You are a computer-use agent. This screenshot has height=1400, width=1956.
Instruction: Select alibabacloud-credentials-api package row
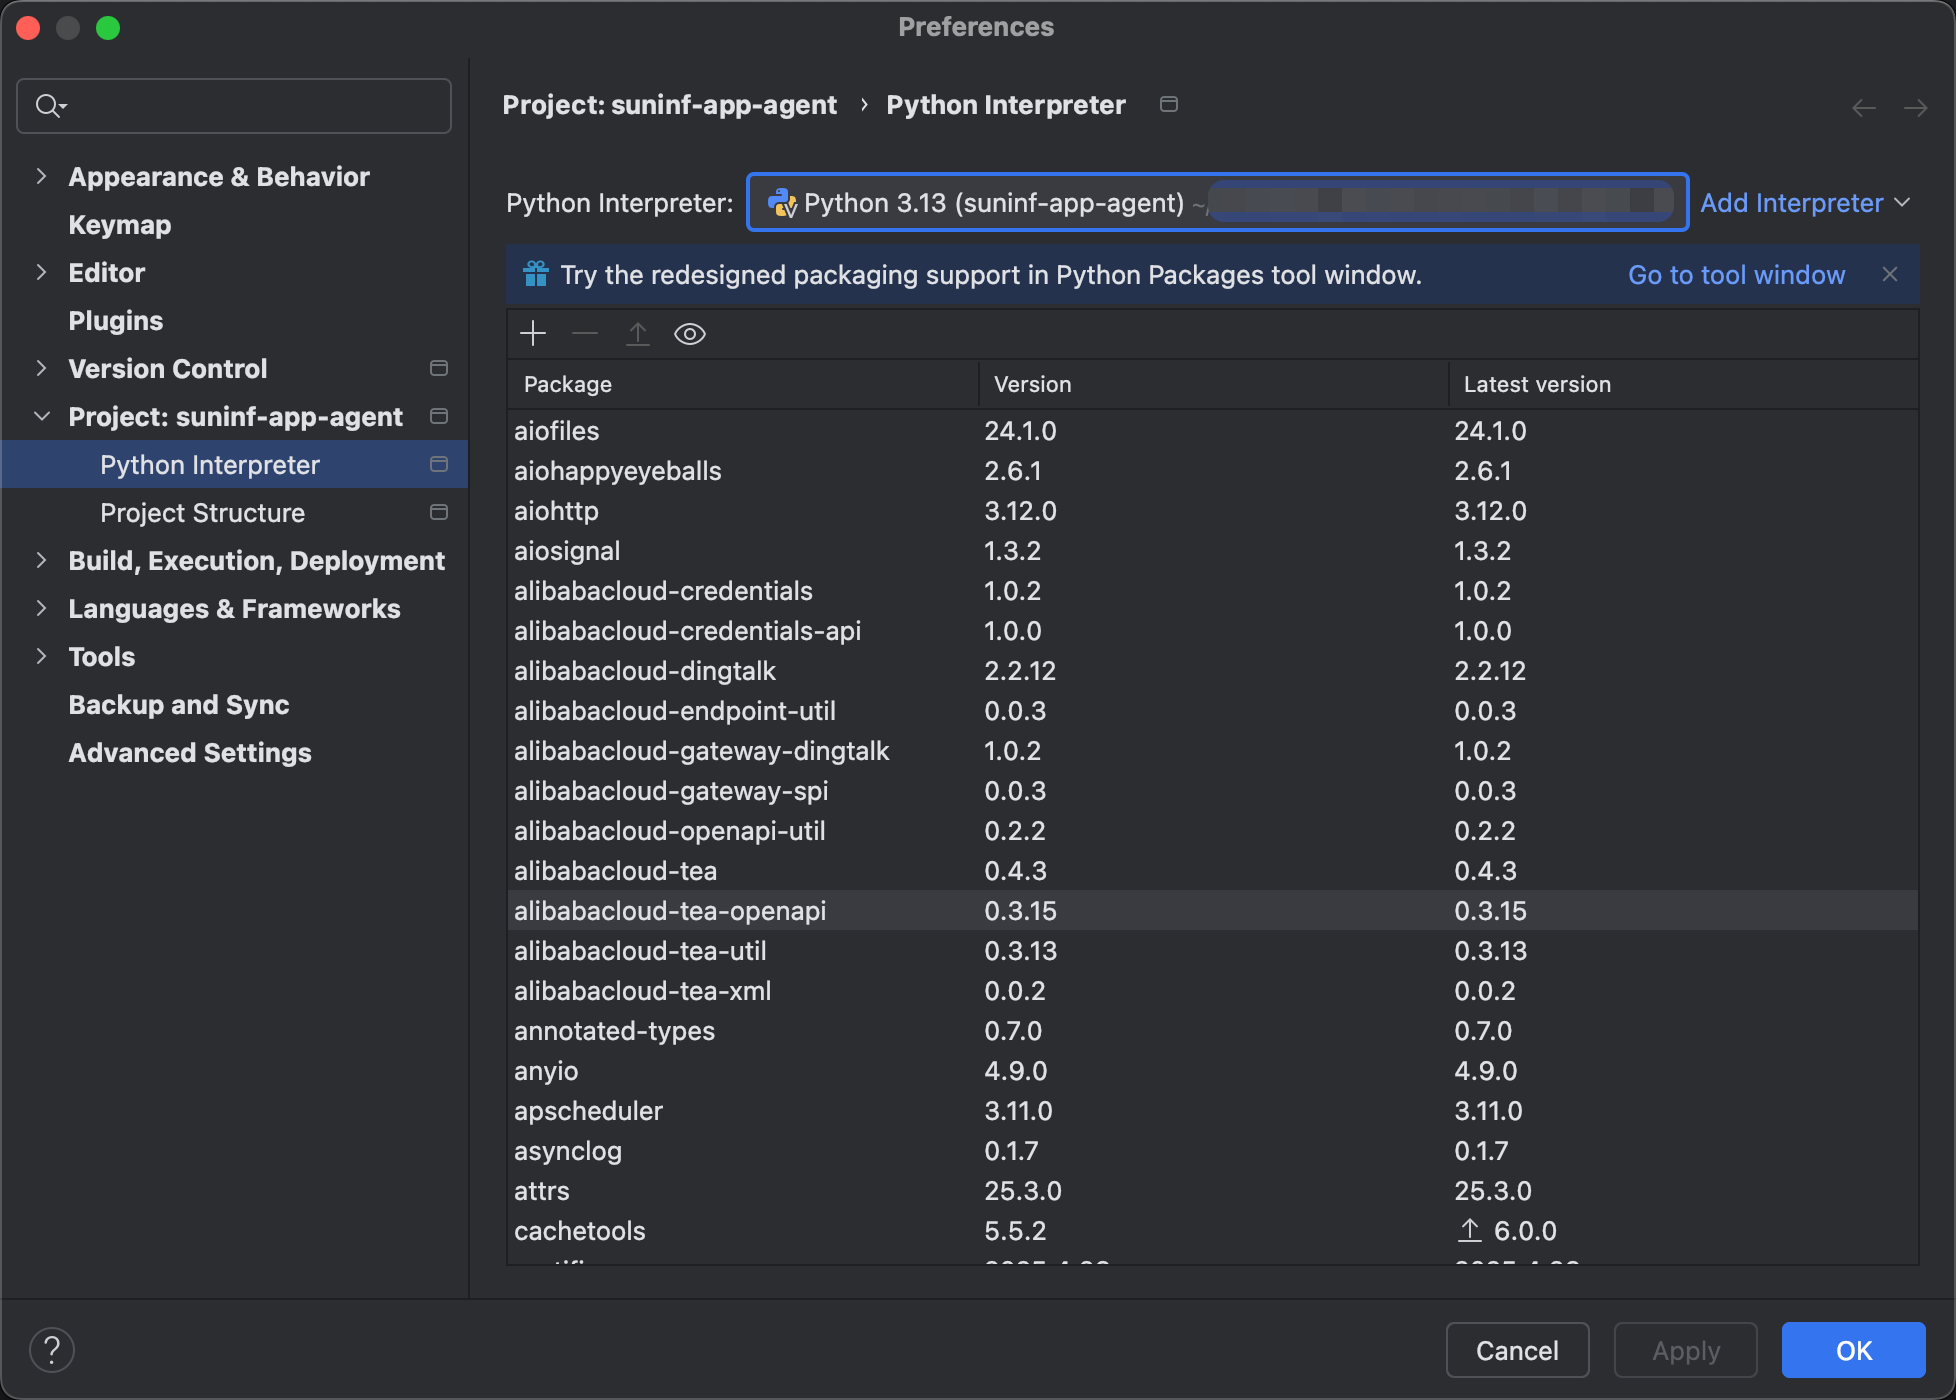1213,631
